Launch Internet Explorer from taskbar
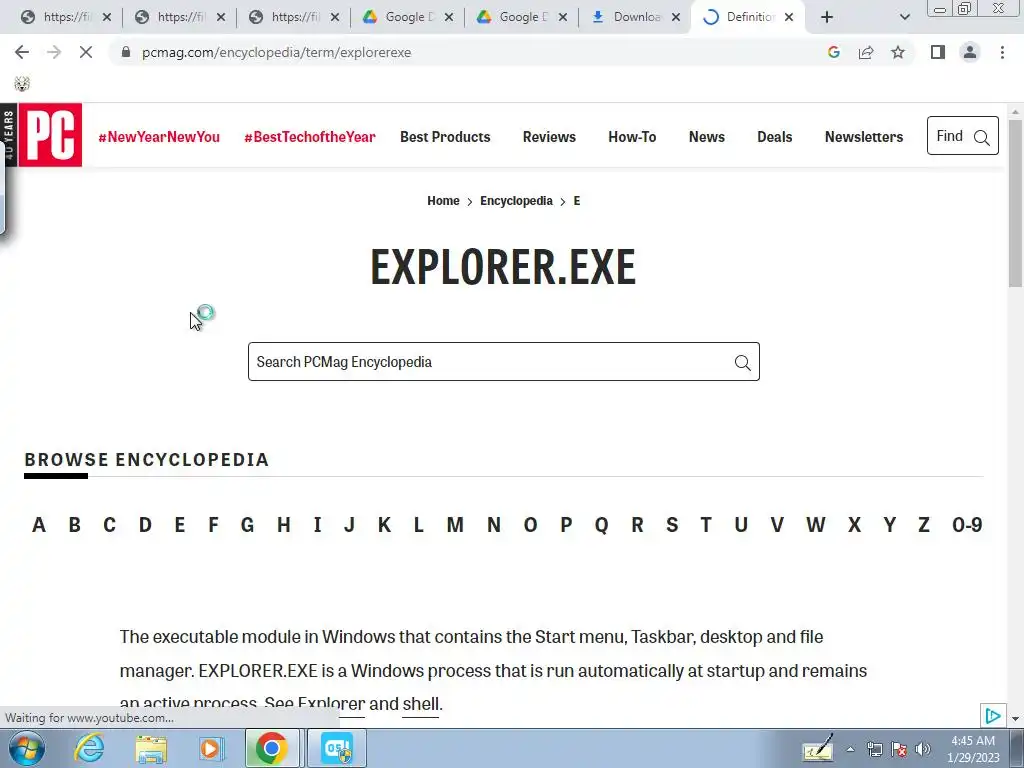This screenshot has height=768, width=1024. click(x=89, y=748)
